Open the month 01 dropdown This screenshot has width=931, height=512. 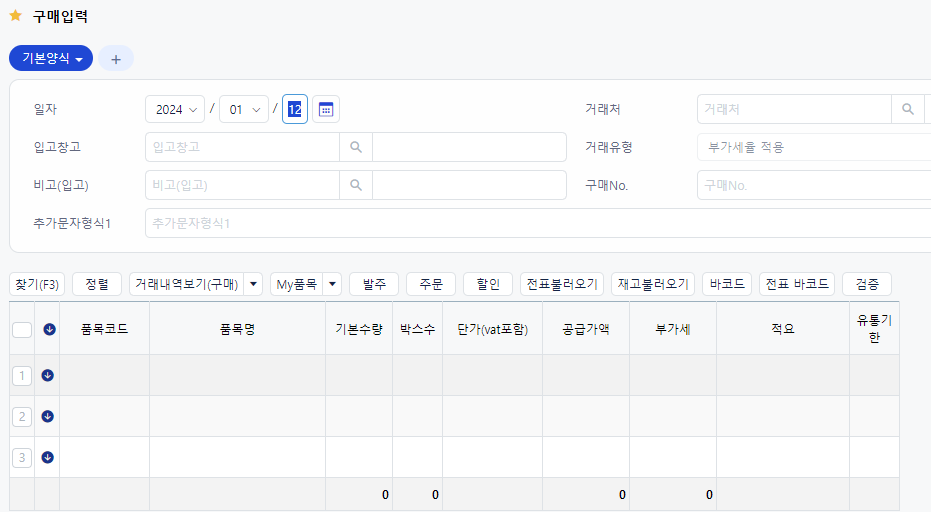[x=244, y=109]
